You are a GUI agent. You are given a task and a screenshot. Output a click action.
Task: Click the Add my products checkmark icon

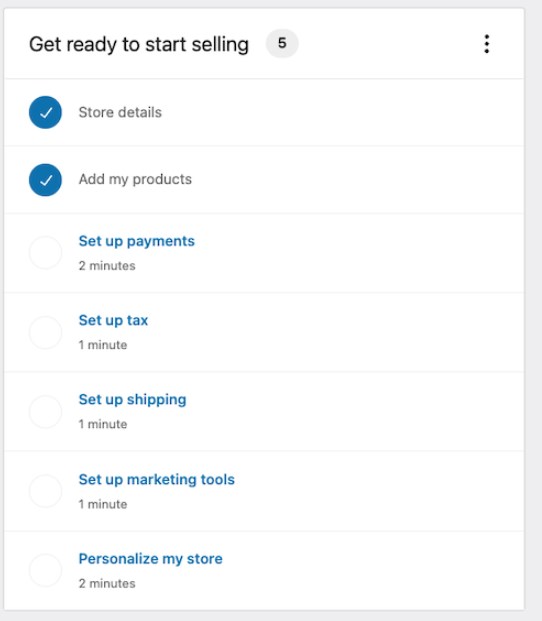click(x=45, y=180)
